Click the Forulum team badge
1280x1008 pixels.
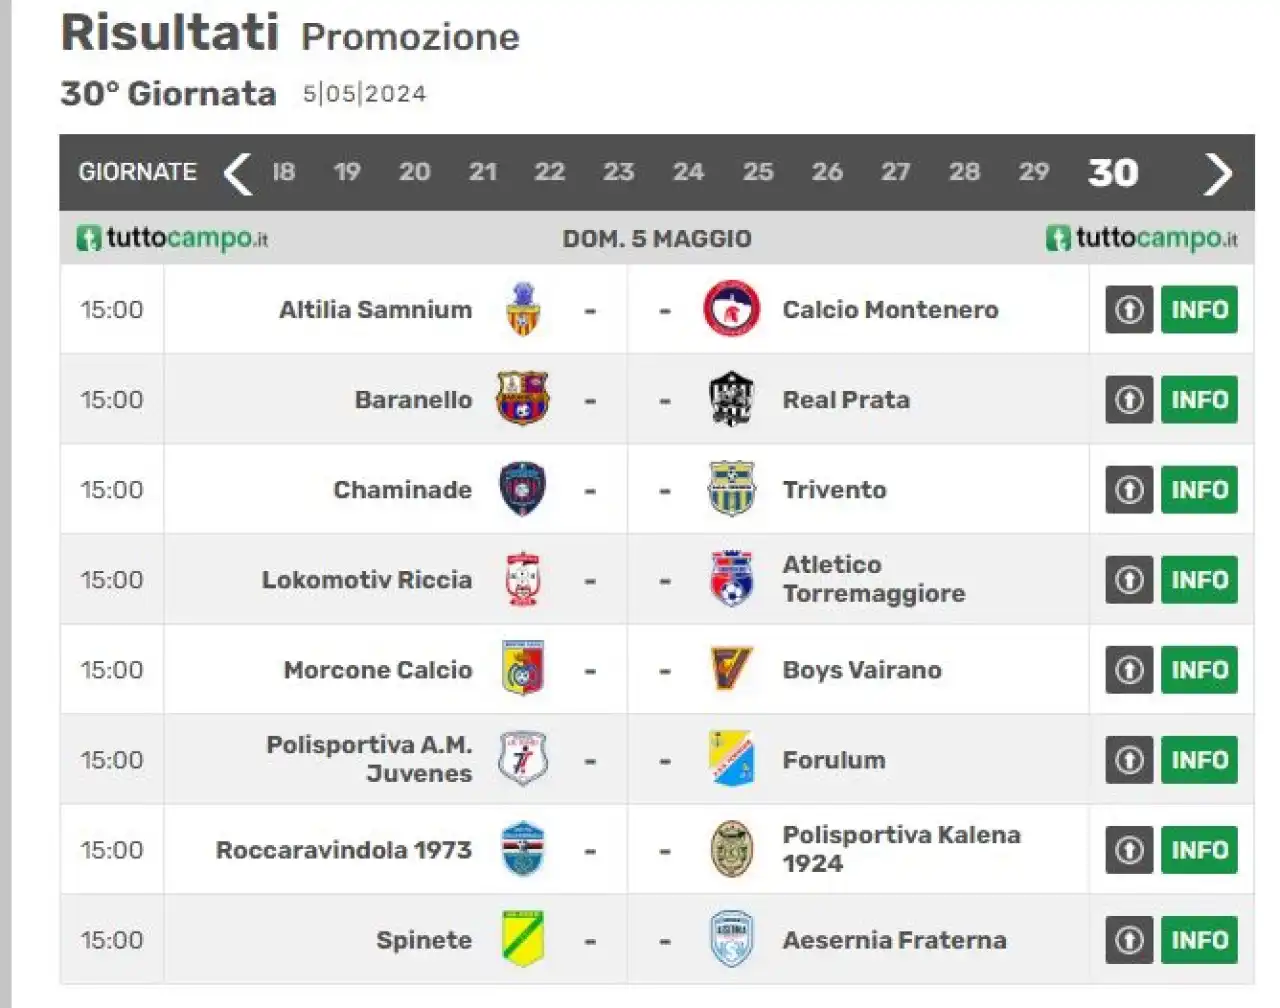[x=731, y=759]
